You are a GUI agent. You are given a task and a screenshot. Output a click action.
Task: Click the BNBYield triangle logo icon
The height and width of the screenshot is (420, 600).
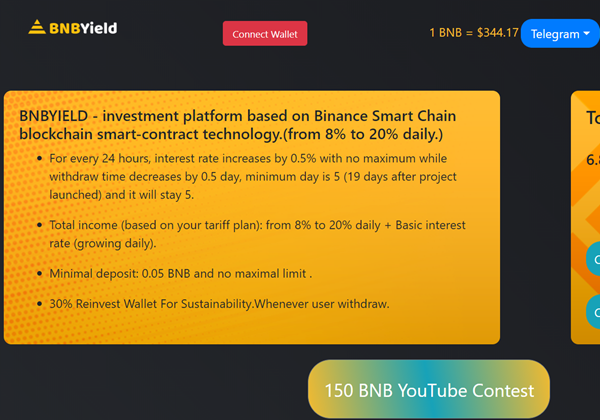(x=39, y=28)
